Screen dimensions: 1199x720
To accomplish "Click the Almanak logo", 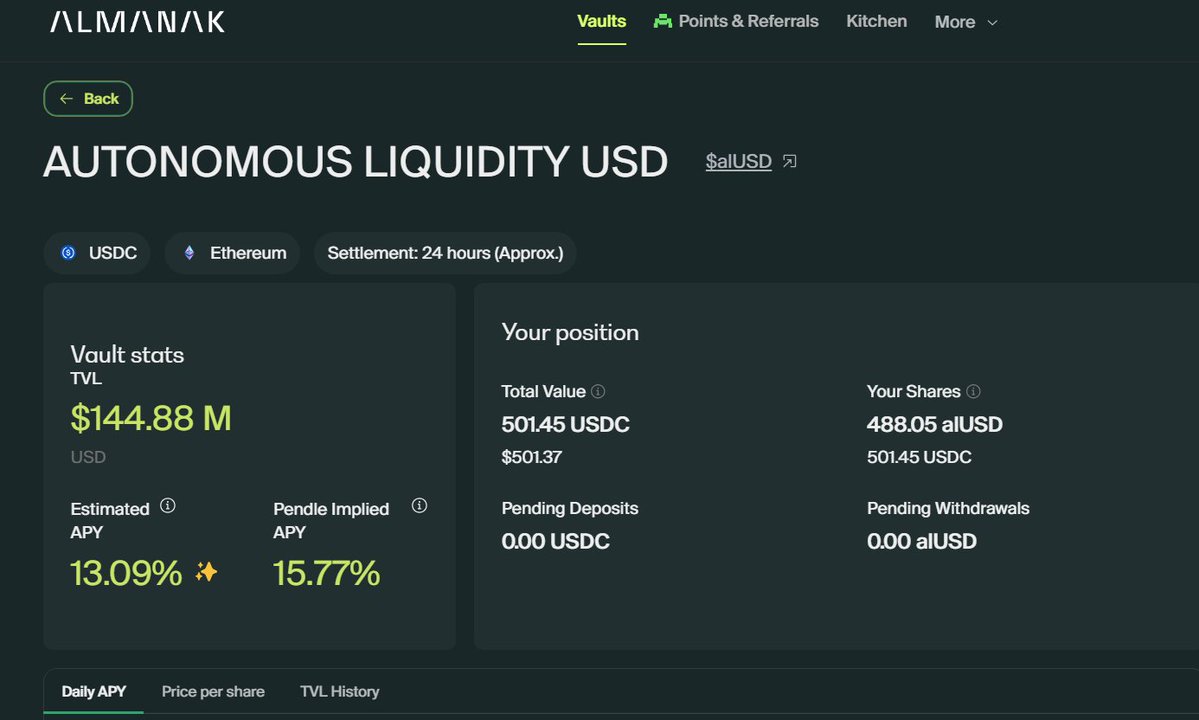I will tap(138, 21).
